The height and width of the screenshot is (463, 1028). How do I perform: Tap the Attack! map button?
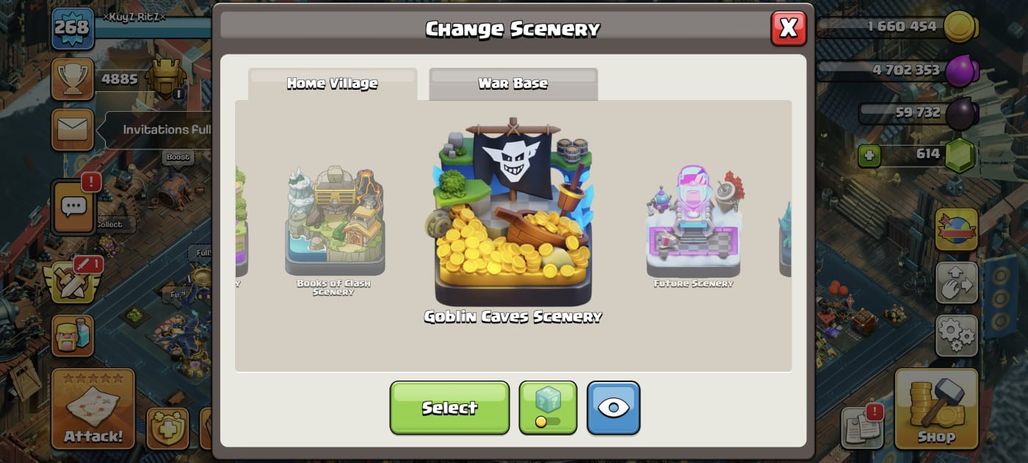93,409
